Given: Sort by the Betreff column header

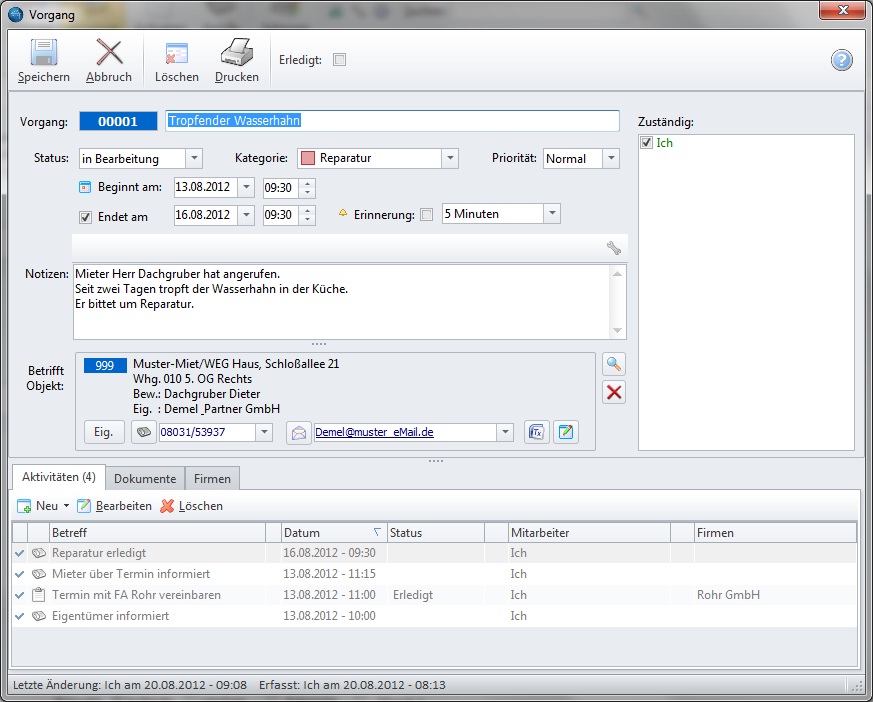Looking at the screenshot, I should click(x=158, y=533).
